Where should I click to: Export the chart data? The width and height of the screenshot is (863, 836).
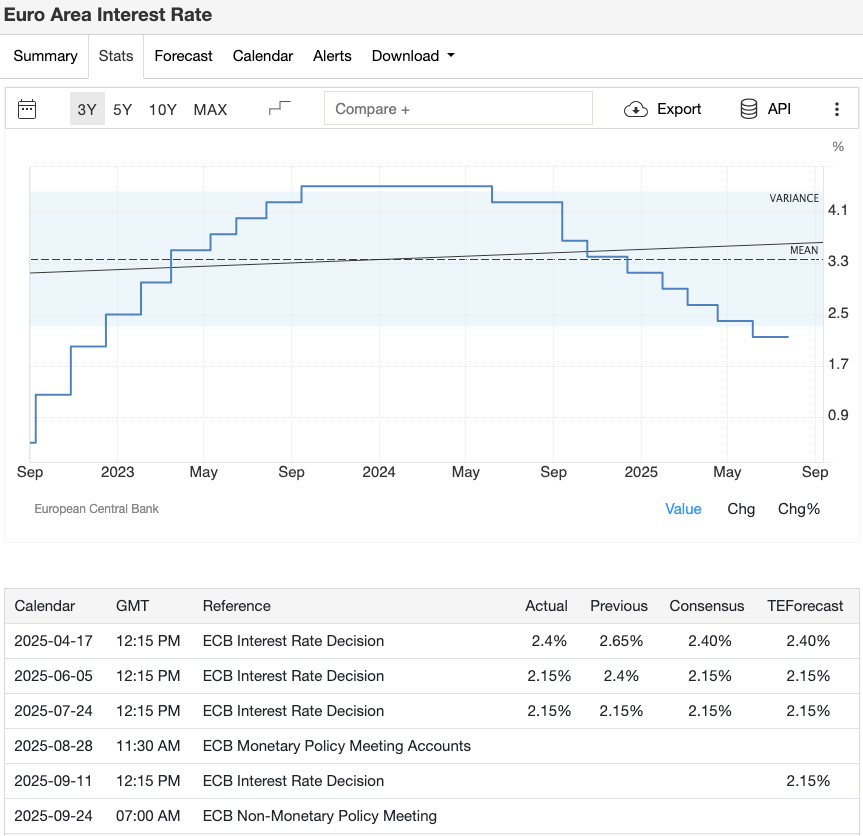click(x=662, y=108)
